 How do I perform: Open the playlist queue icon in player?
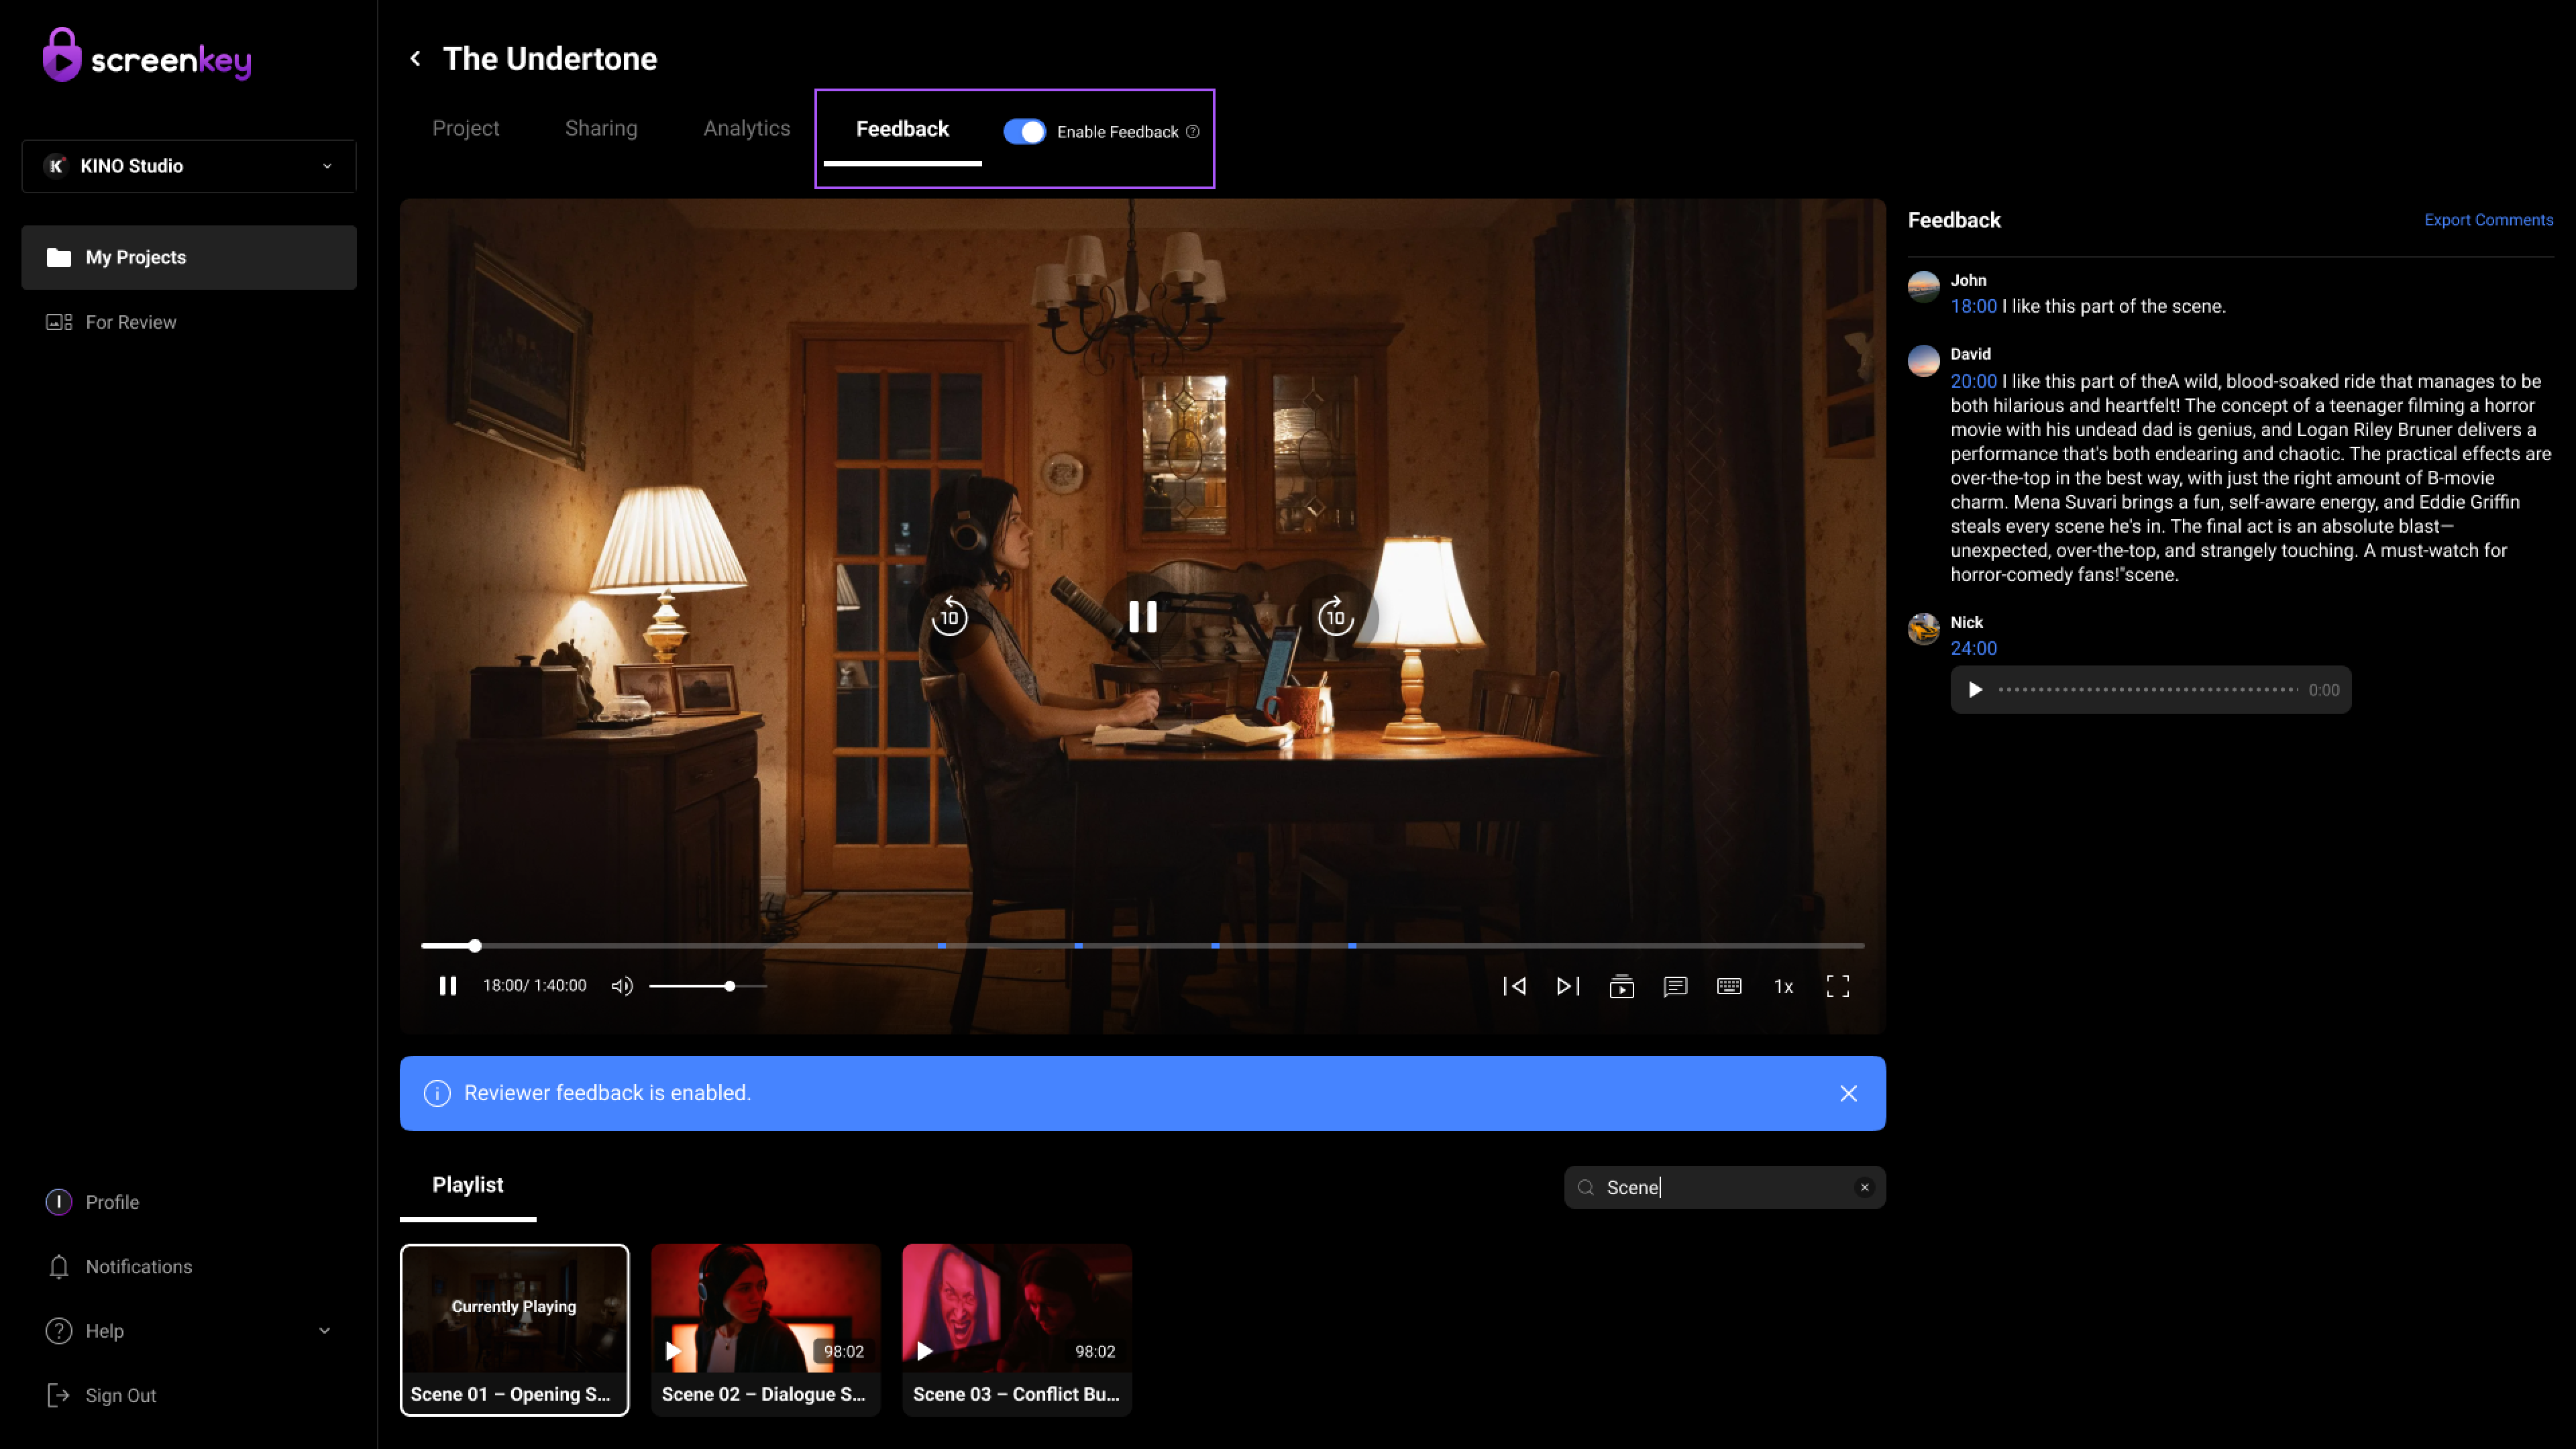tap(1621, 986)
